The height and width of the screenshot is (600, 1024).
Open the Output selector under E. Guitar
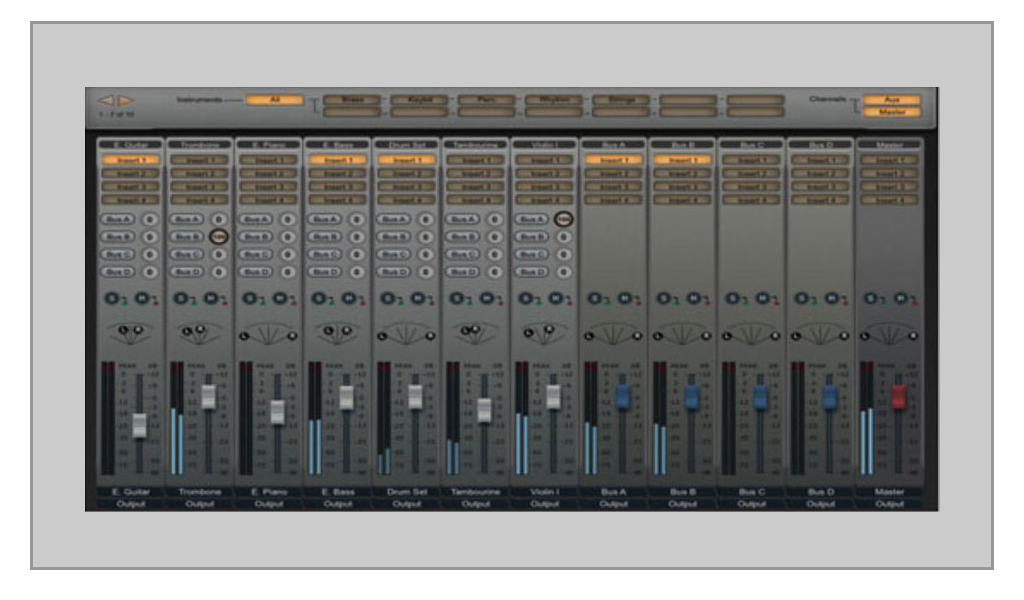click(x=130, y=504)
